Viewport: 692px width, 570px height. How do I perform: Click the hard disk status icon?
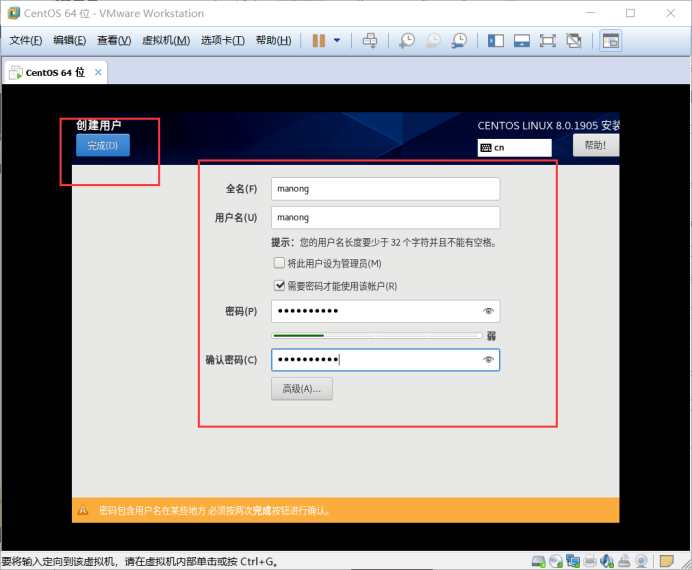point(538,561)
